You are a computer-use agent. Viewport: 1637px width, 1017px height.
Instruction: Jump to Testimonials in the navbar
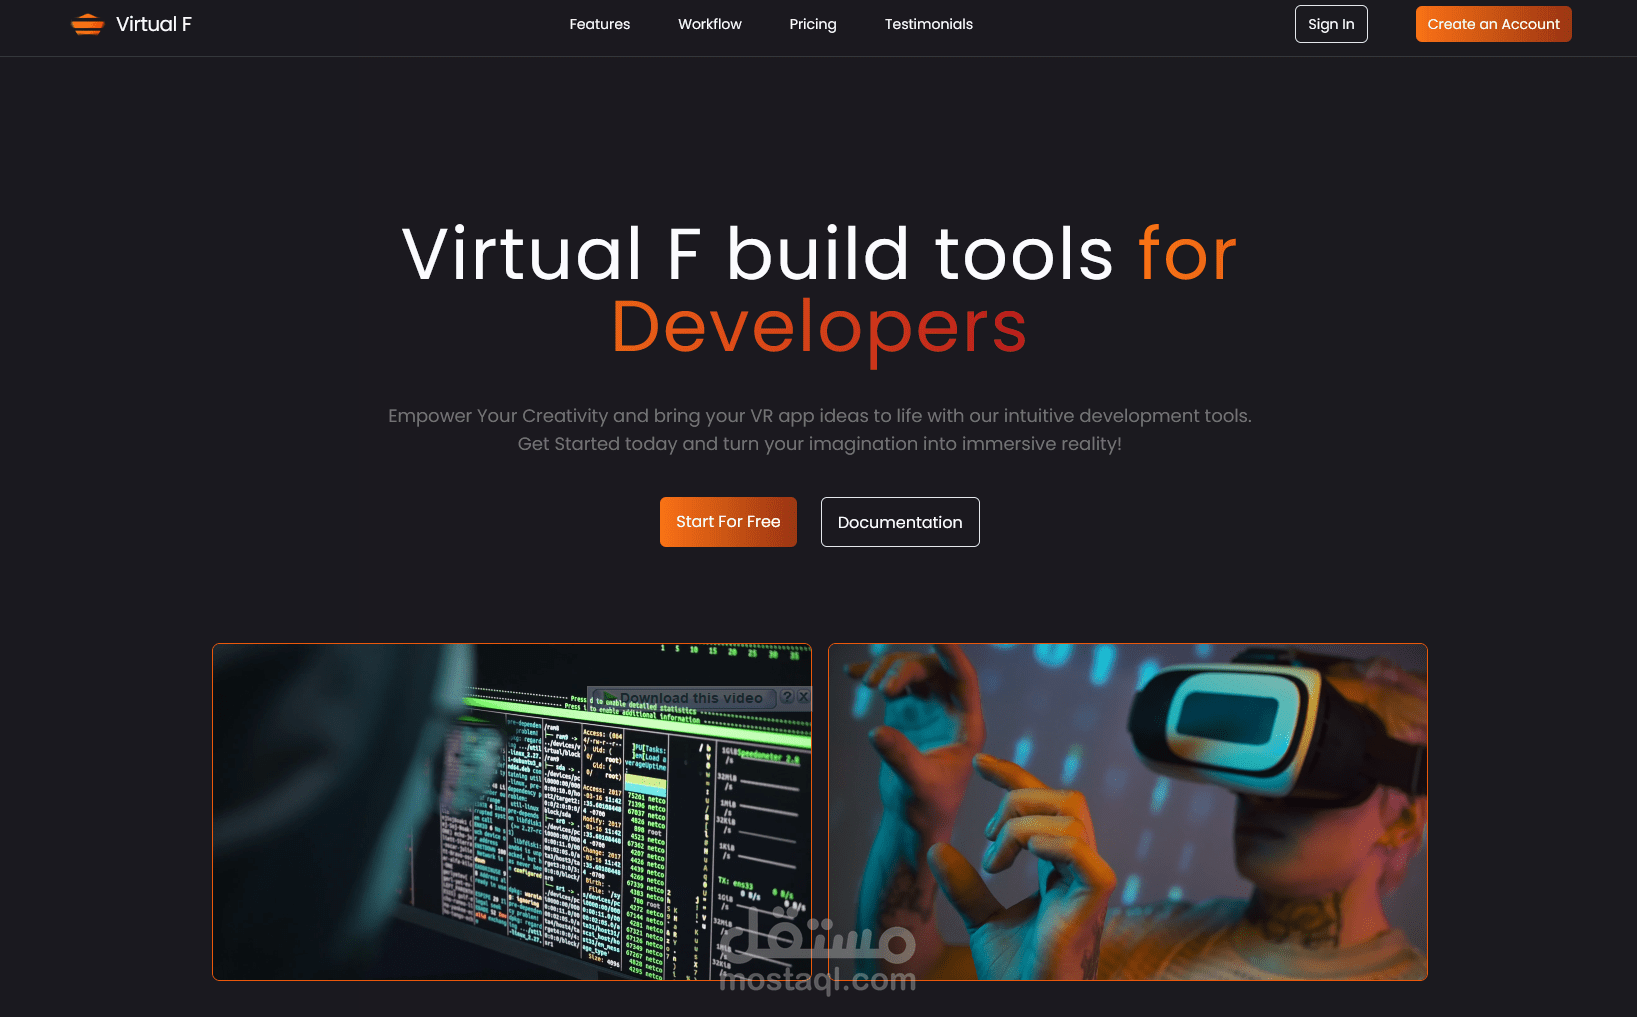929,24
